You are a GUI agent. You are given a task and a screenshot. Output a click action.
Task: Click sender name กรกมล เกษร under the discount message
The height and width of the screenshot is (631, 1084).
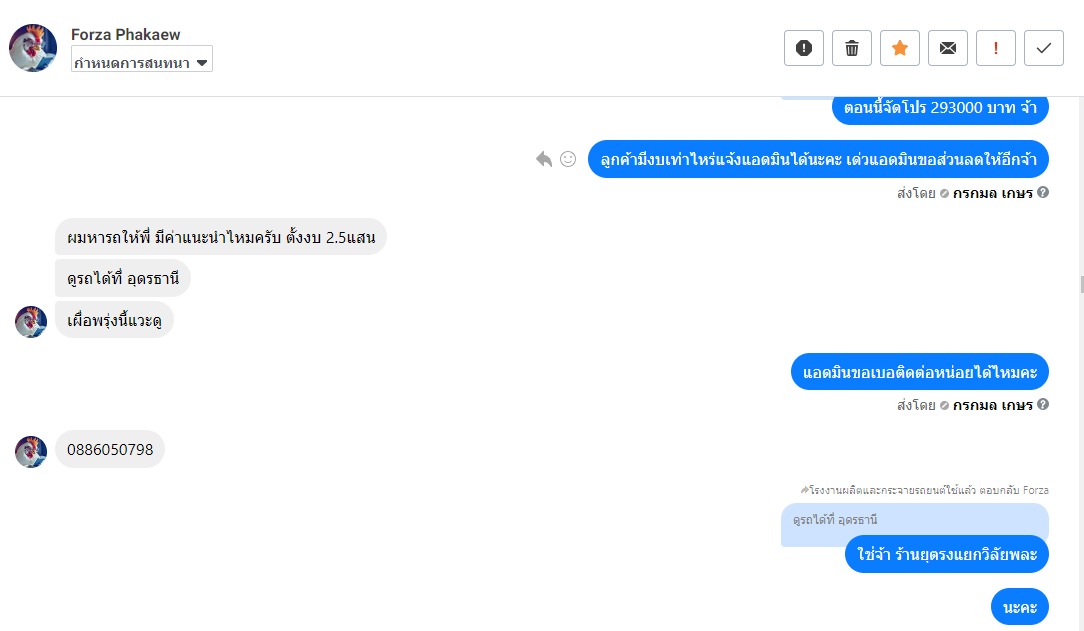pyautogui.click(x=992, y=193)
